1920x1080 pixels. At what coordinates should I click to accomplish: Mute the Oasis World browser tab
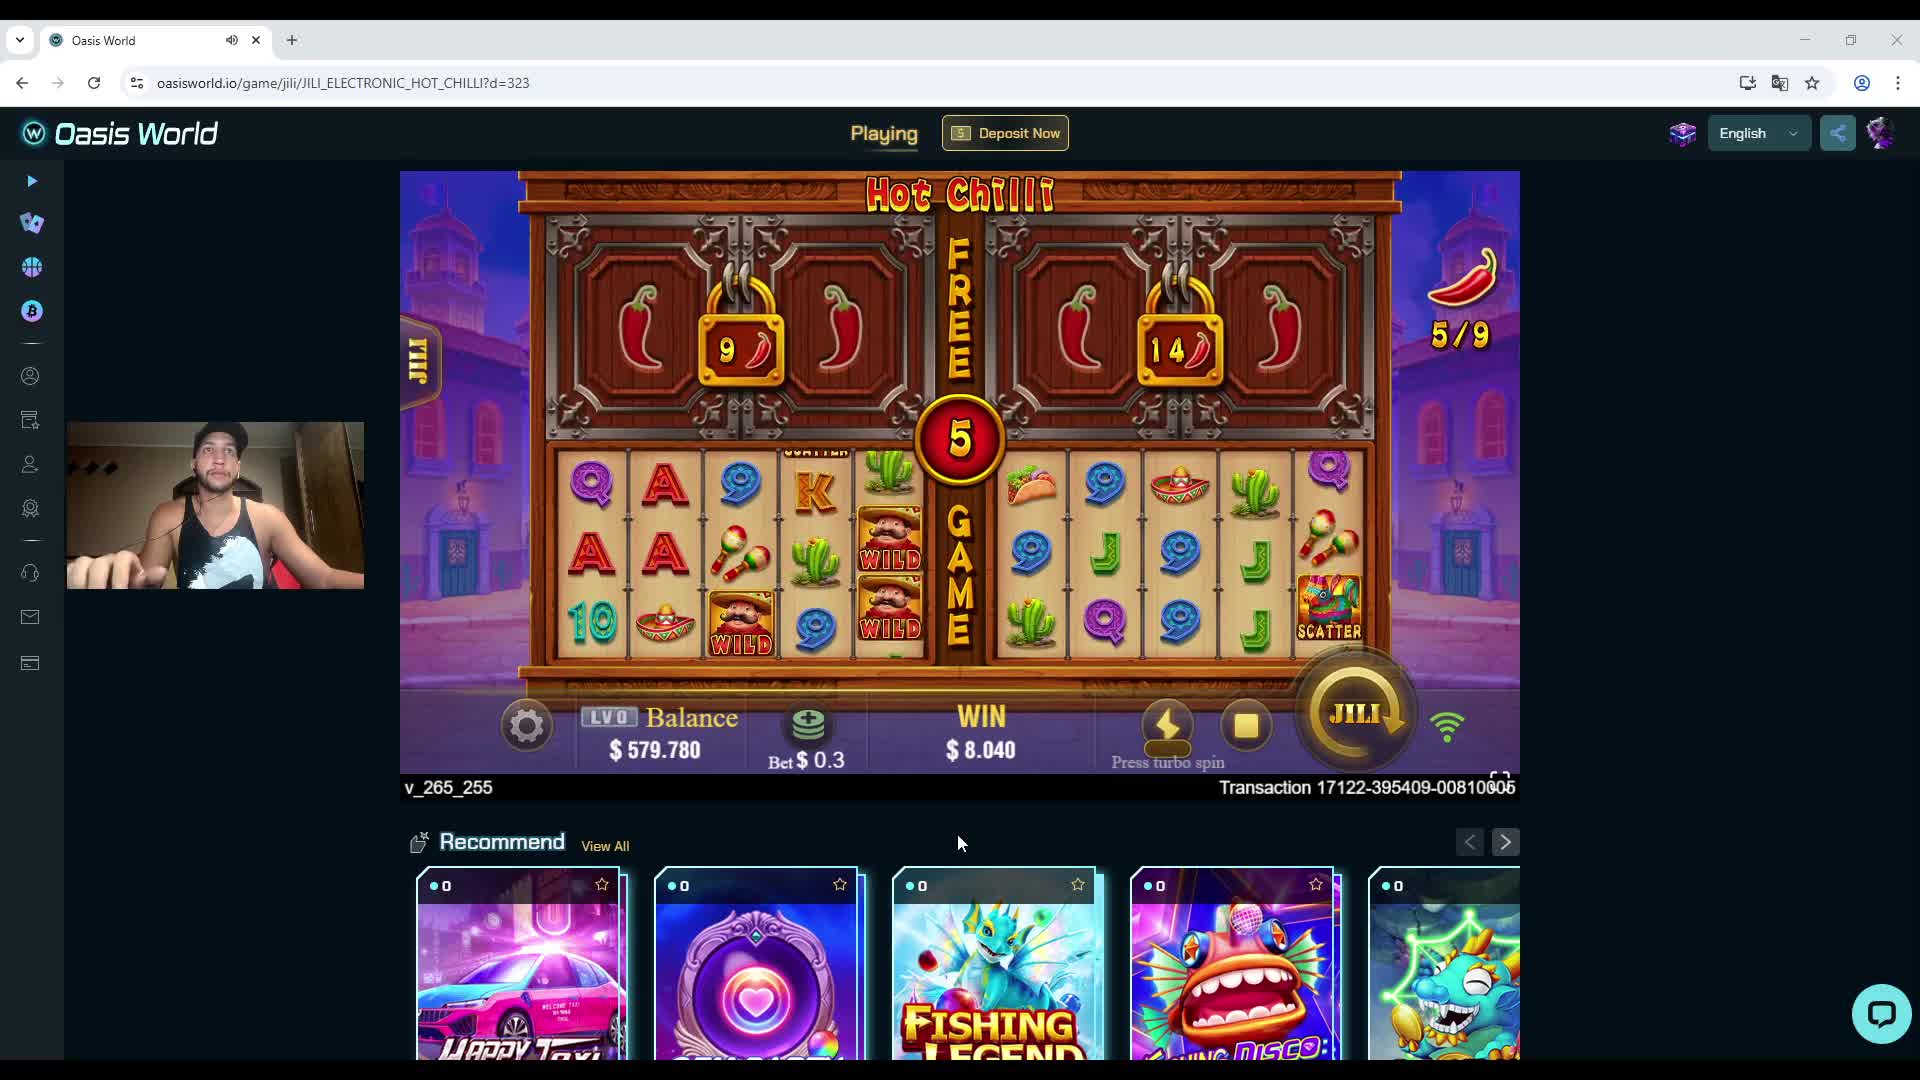(x=232, y=40)
